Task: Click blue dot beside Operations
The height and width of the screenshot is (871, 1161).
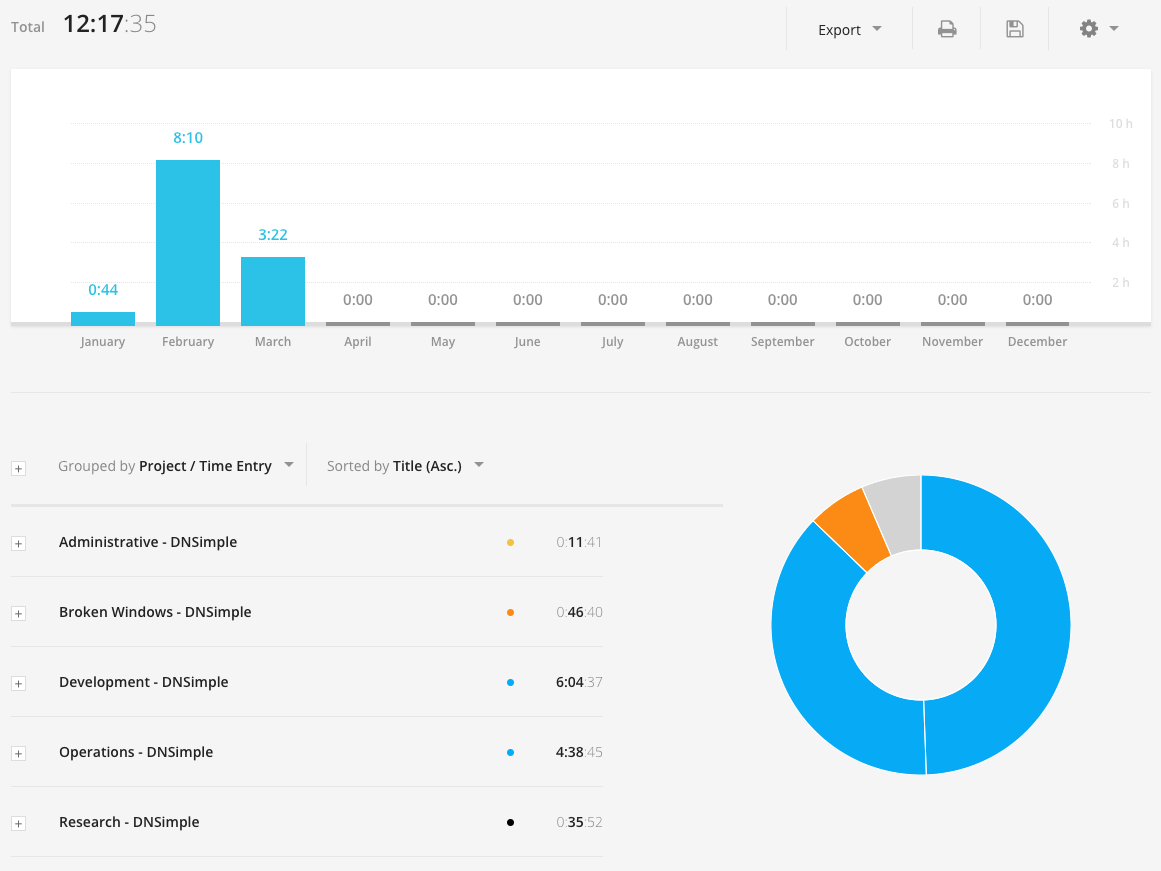Action: pos(510,752)
